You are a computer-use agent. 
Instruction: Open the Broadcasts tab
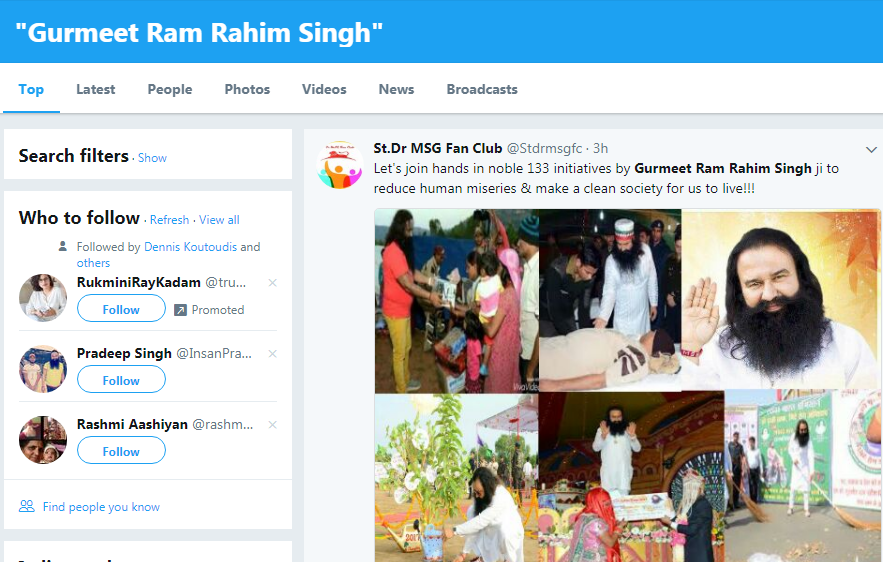(x=482, y=89)
